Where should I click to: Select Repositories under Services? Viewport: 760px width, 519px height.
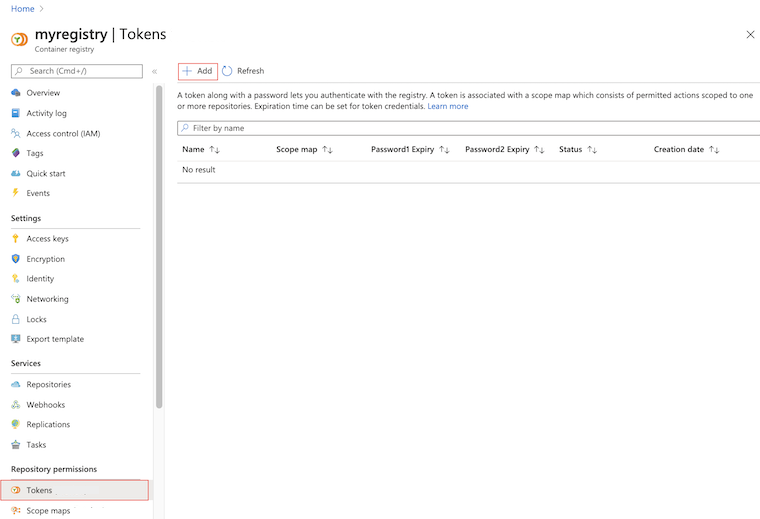tap(48, 384)
